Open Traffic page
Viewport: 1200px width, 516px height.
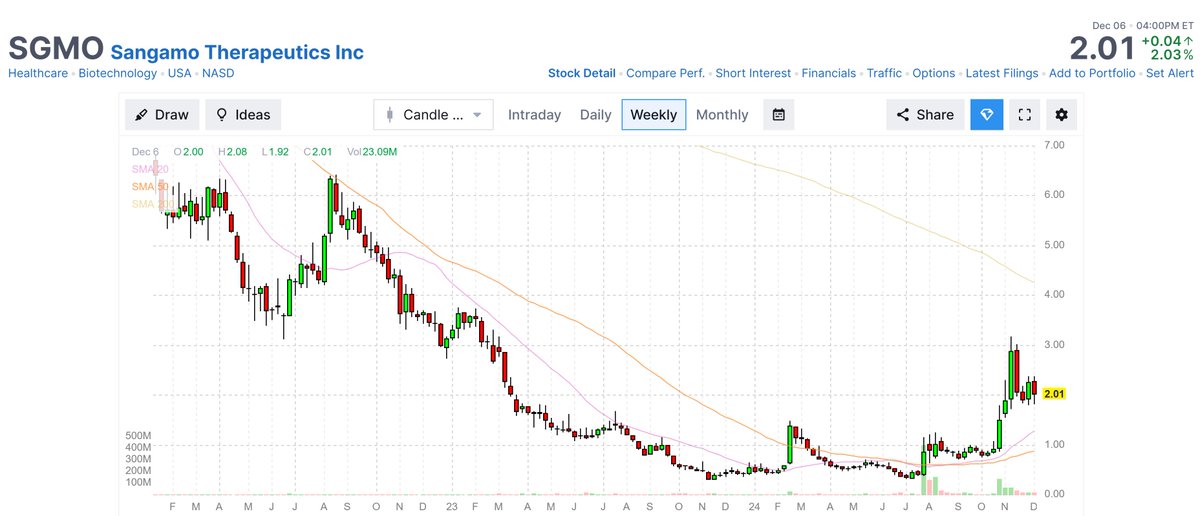pyautogui.click(x=884, y=73)
